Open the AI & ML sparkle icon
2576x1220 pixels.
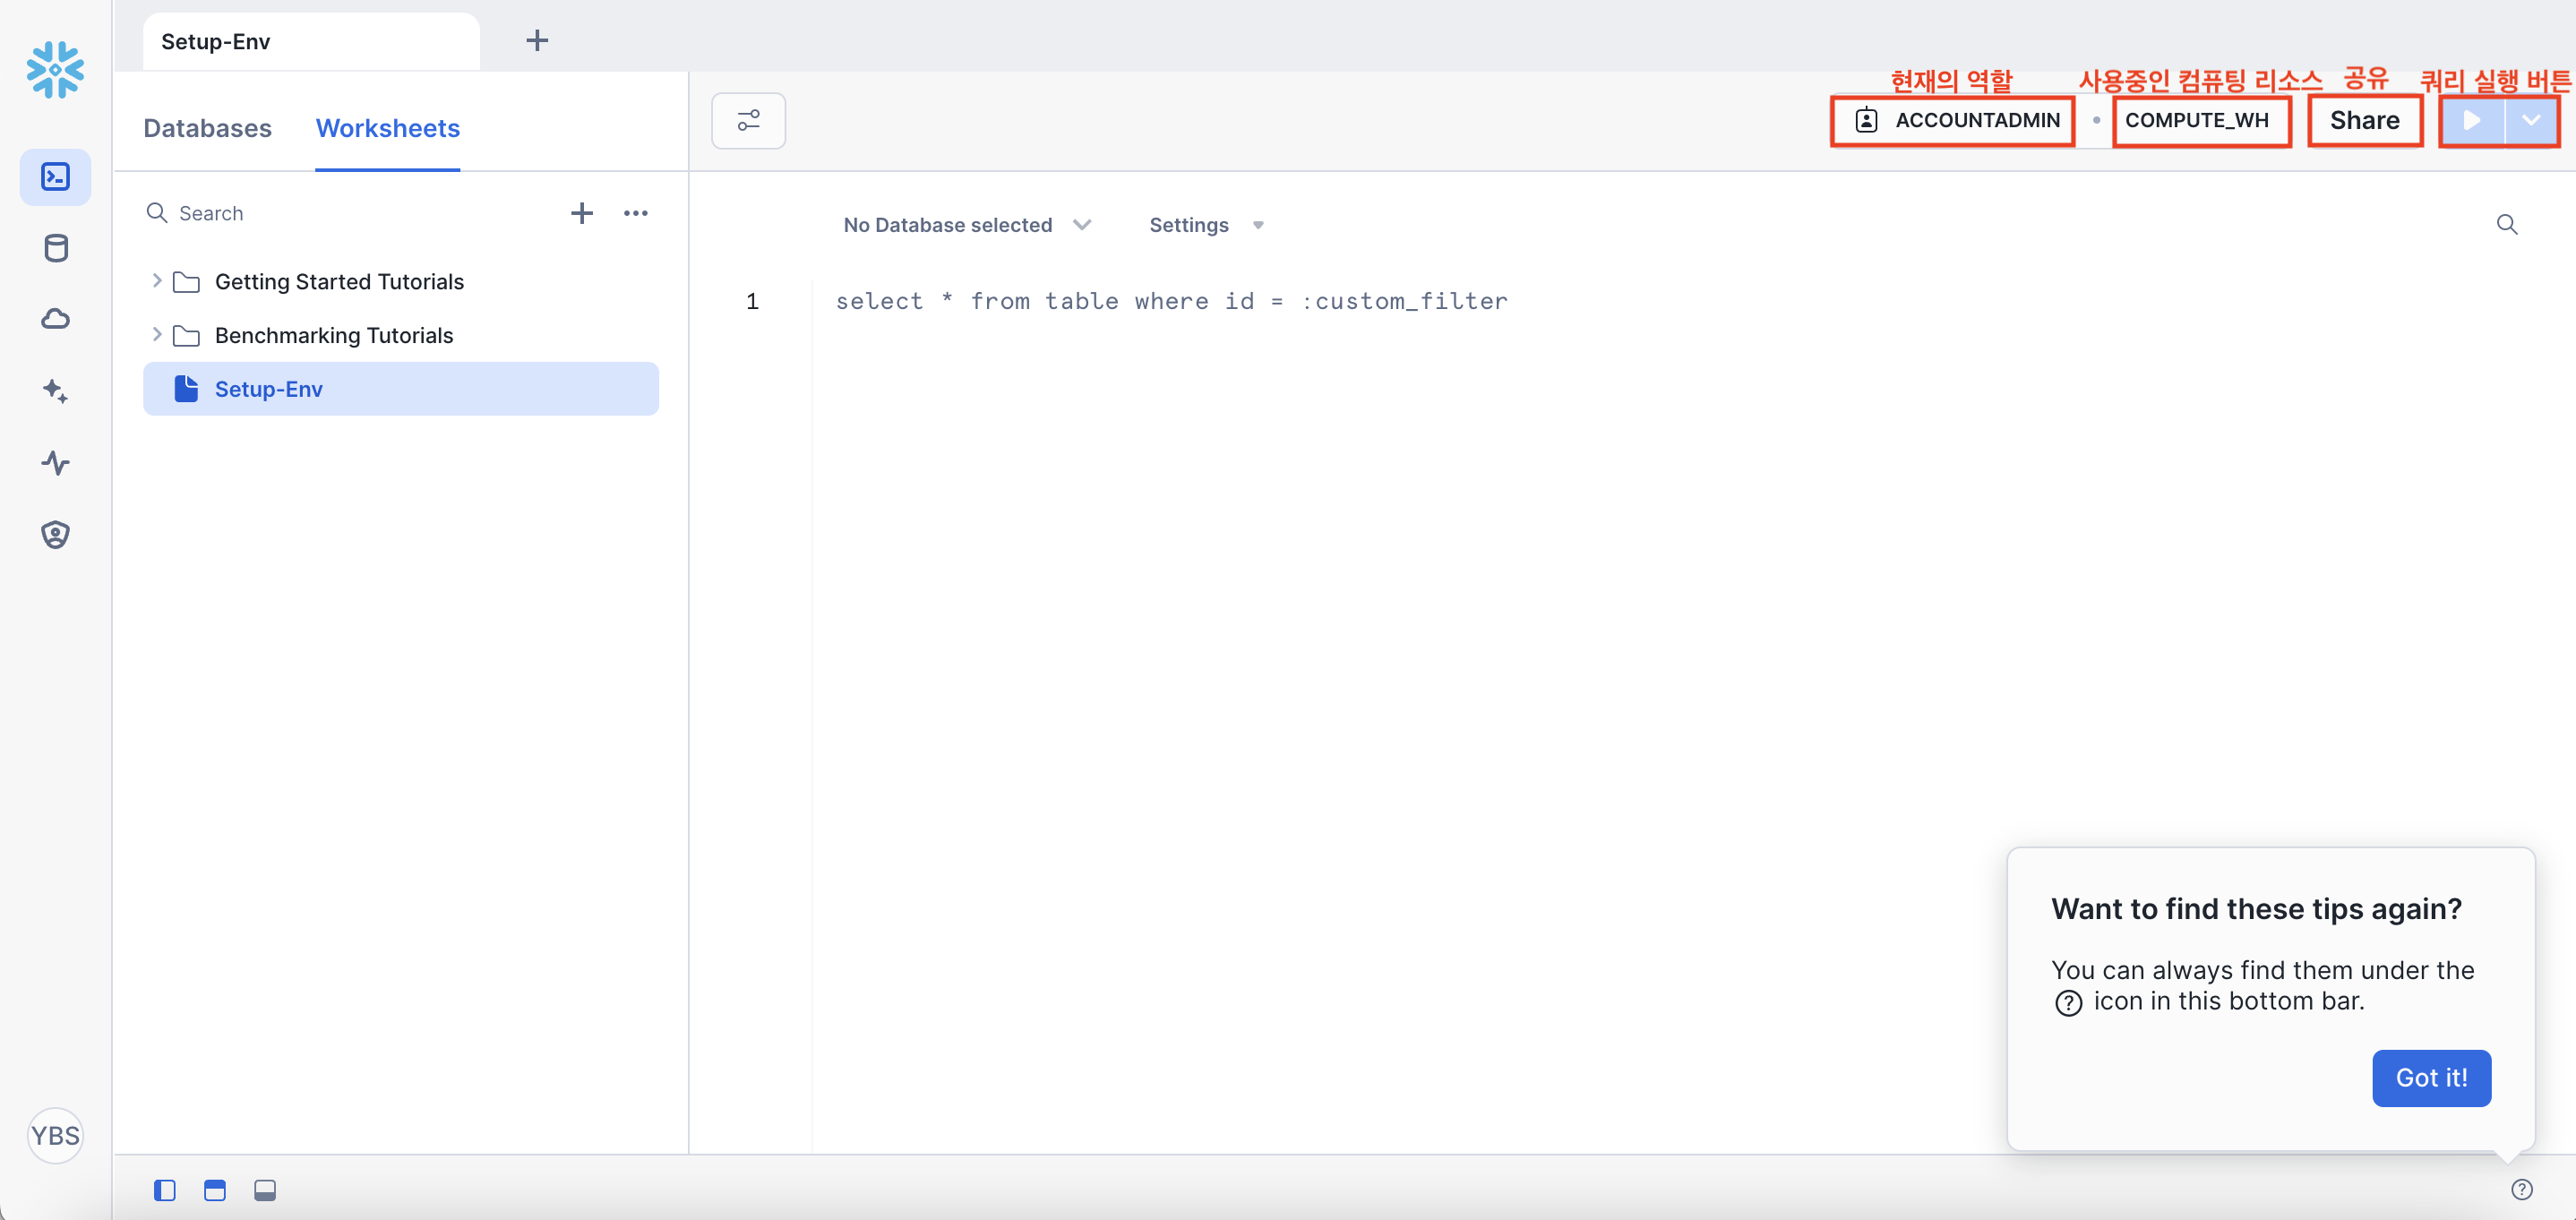pos(56,391)
